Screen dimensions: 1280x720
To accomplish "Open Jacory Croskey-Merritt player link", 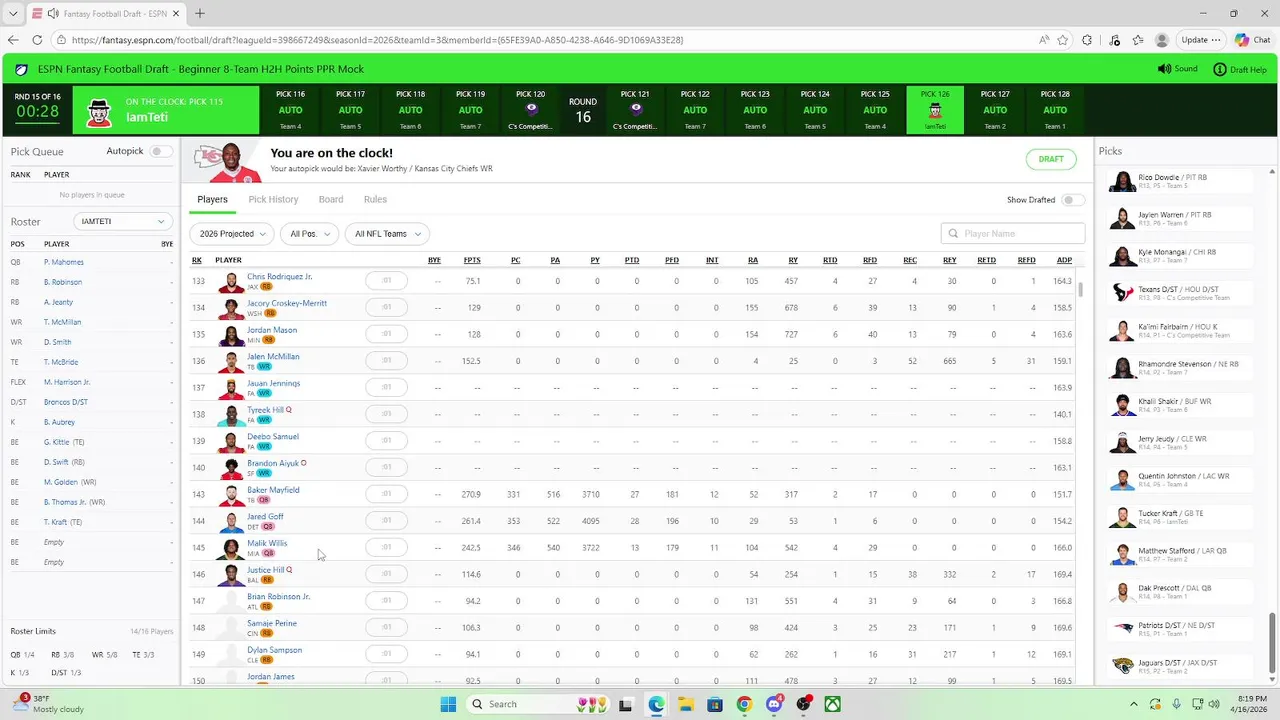I will 287,303.
